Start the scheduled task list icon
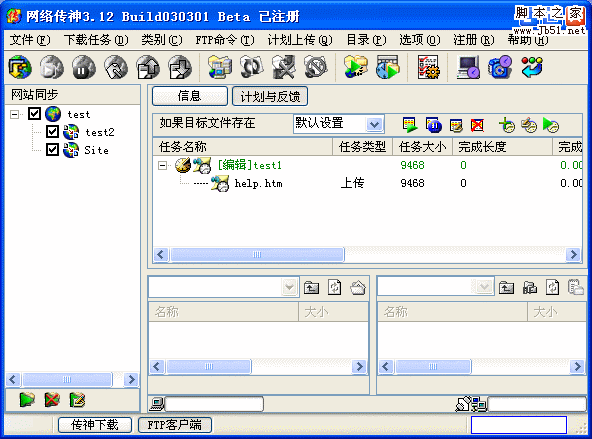The height and width of the screenshot is (439, 592). coord(410,125)
